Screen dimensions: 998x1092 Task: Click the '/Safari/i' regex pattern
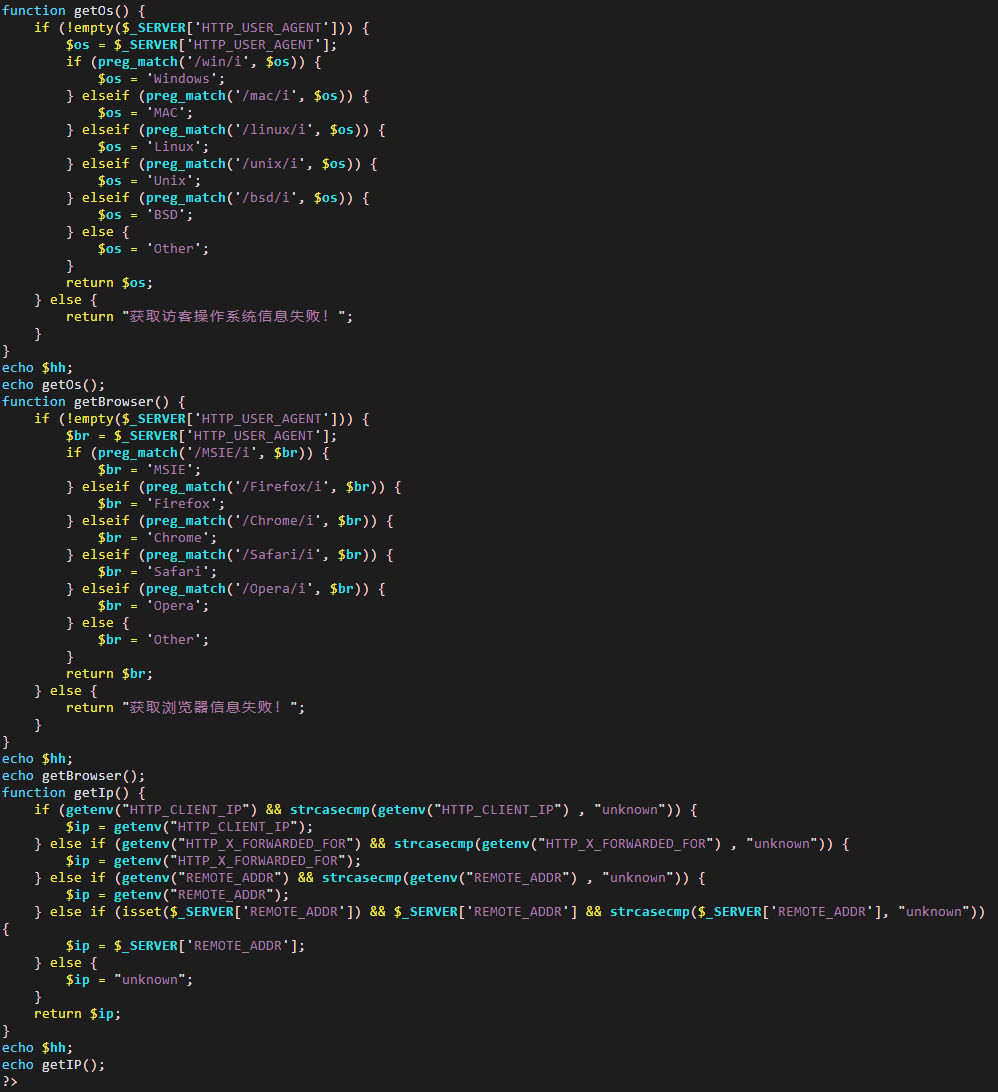tap(277, 555)
